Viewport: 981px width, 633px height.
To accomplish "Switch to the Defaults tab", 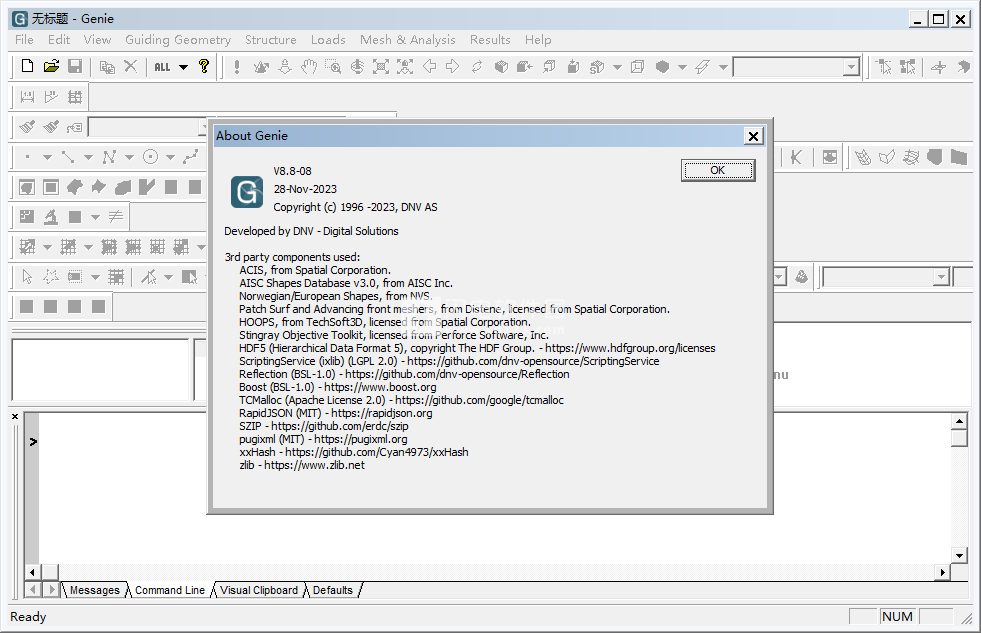I will (333, 590).
